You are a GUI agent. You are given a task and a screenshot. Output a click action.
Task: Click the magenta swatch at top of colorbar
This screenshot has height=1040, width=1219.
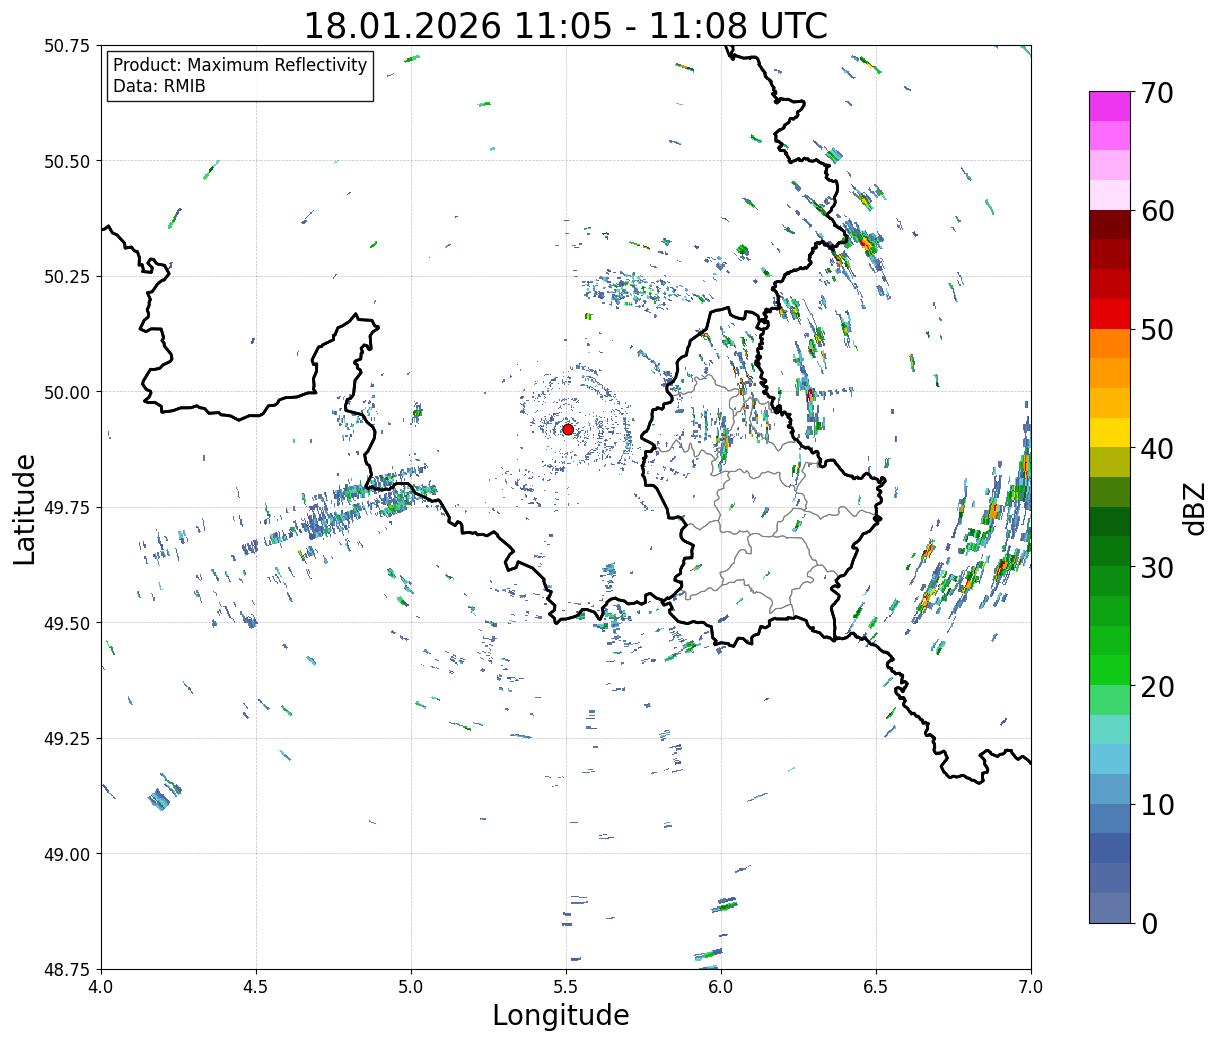coord(1110,106)
